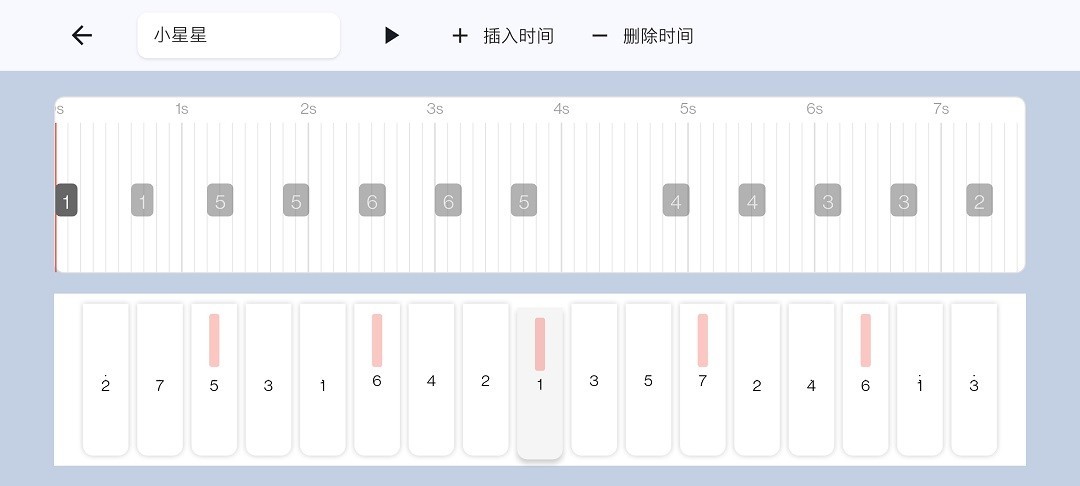Click the 4s mark on the time ruler

(561, 109)
